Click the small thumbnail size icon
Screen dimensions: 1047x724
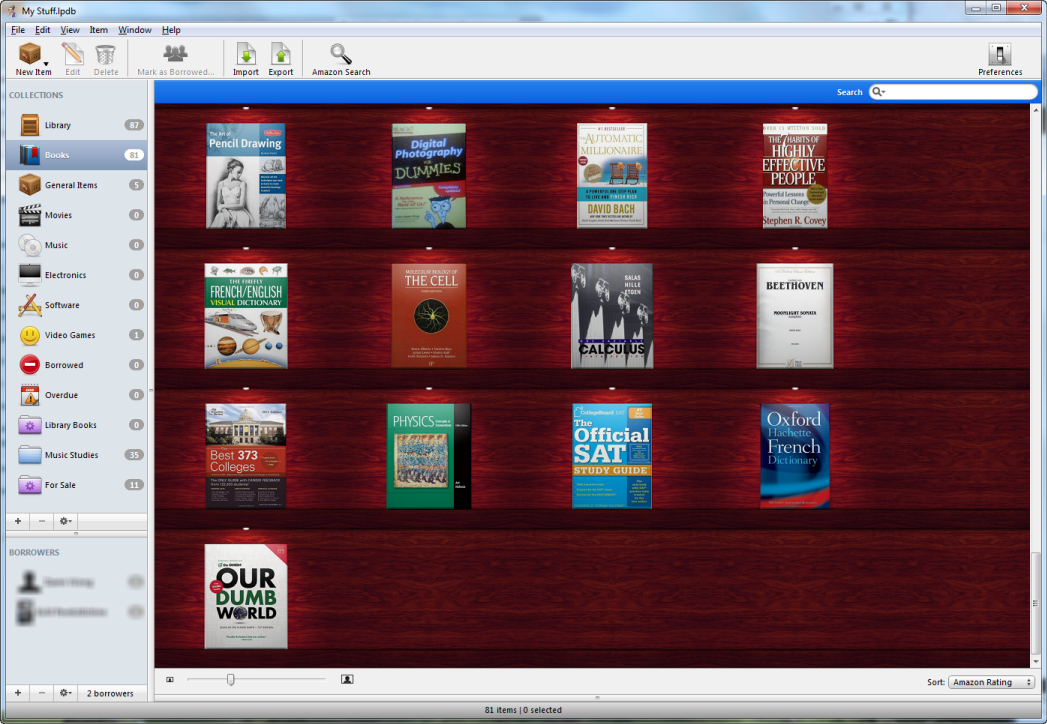click(170, 680)
